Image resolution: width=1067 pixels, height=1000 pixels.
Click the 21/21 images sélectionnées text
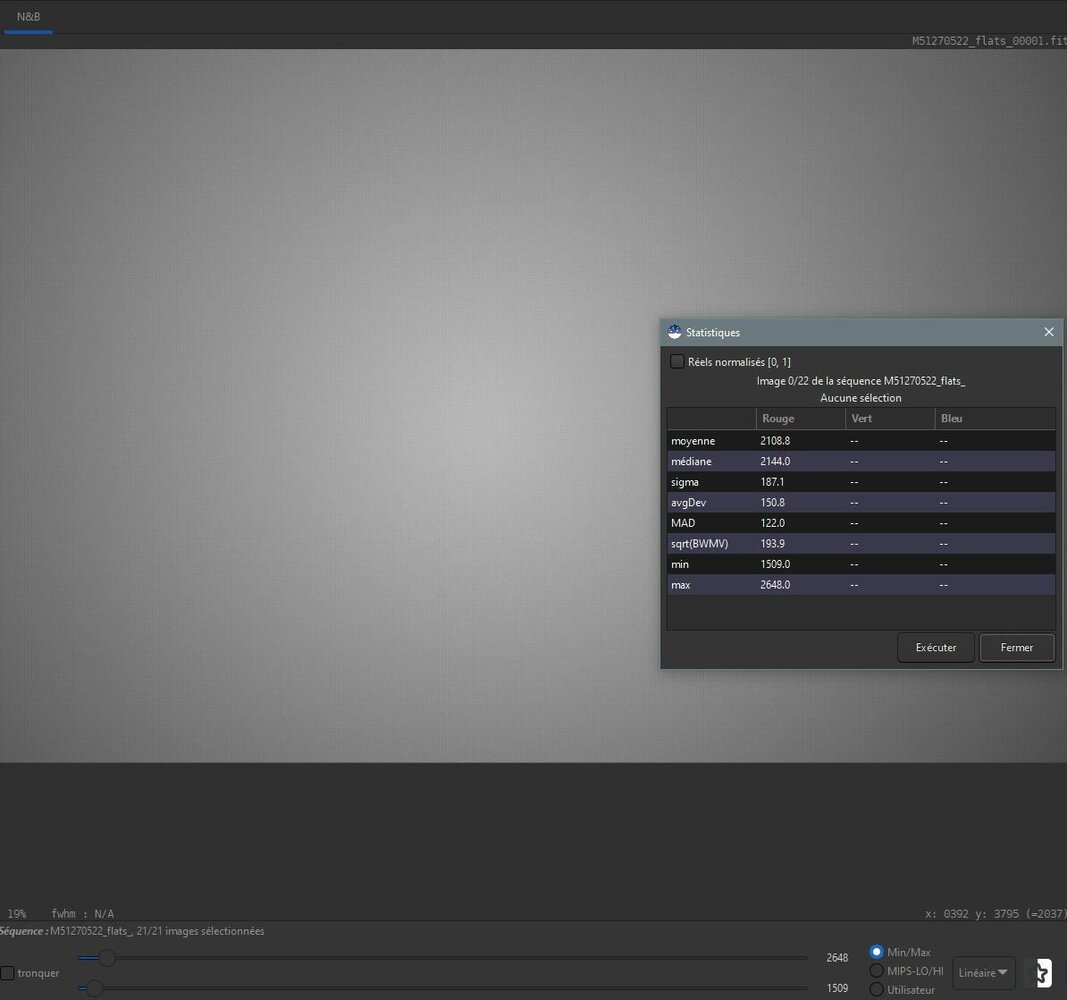(x=200, y=931)
